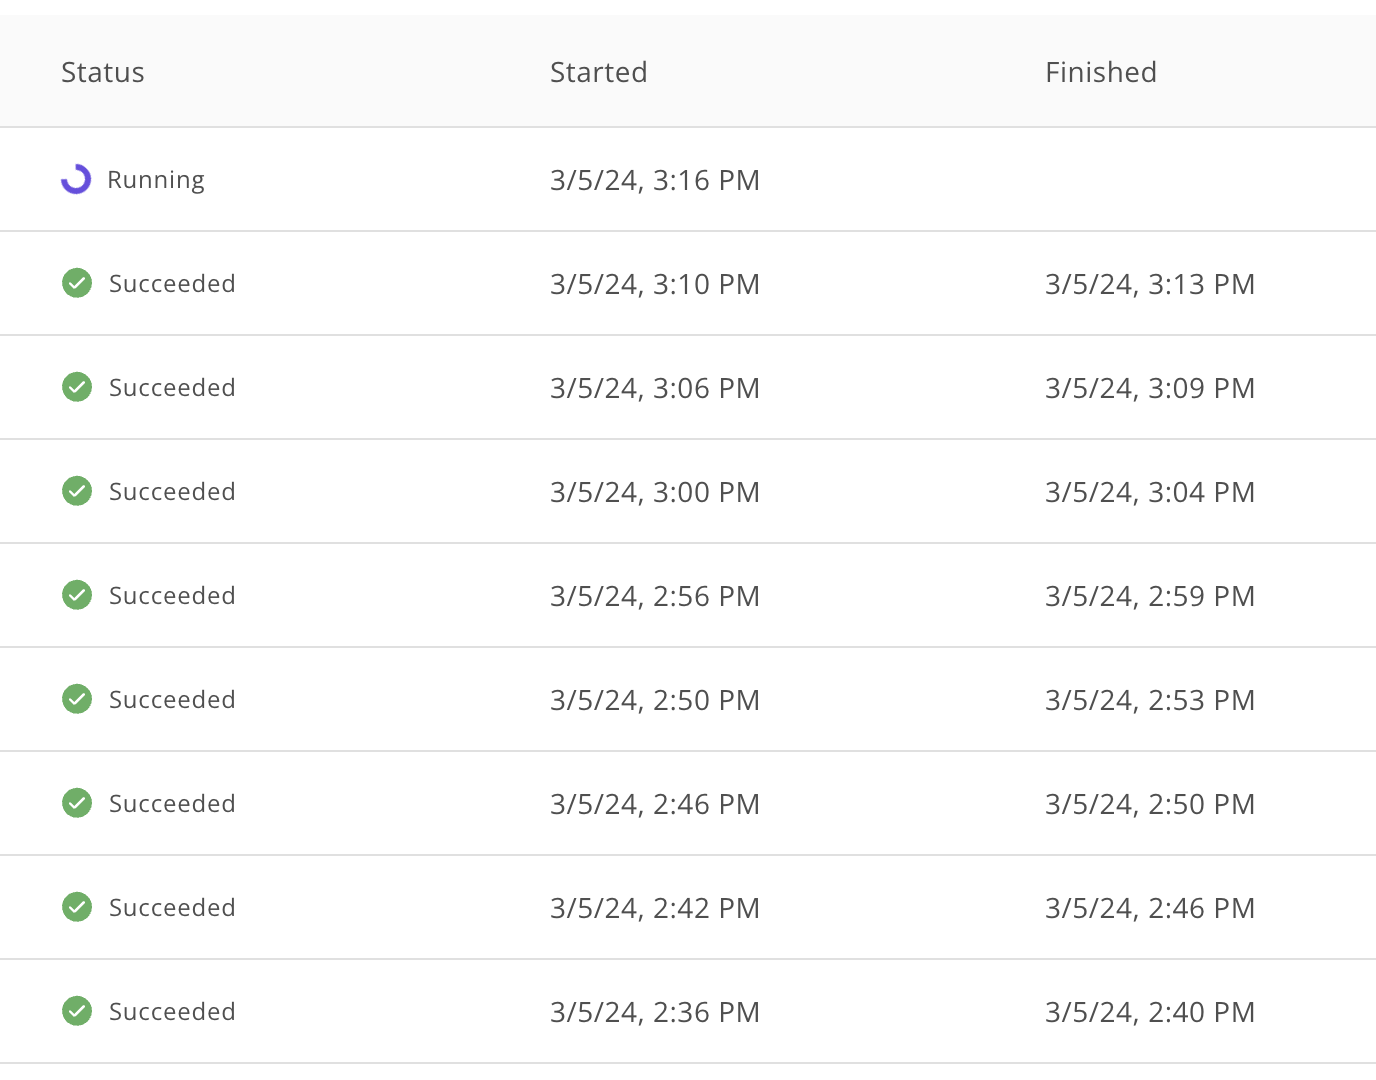
Task: Sort by the Finished column header
Action: tap(1101, 72)
